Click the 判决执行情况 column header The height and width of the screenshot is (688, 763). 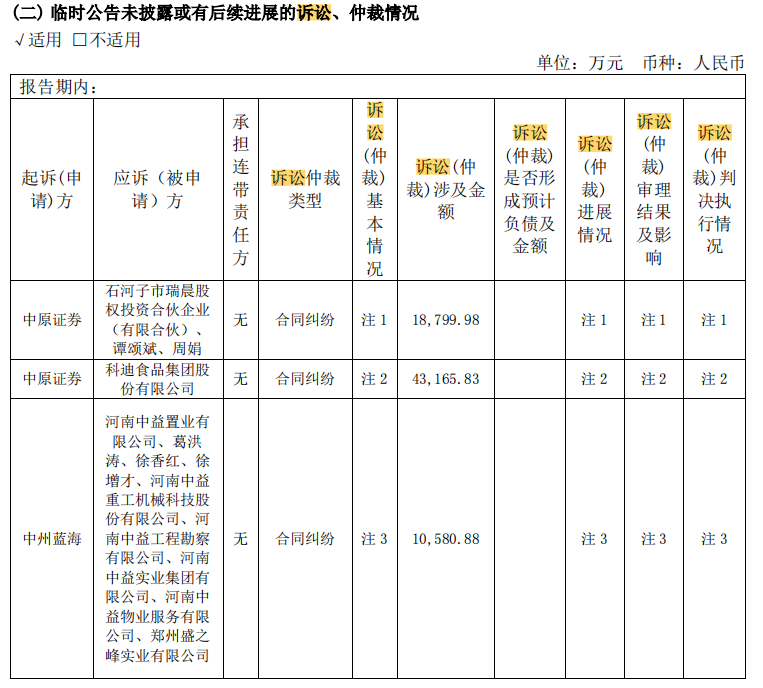click(714, 189)
